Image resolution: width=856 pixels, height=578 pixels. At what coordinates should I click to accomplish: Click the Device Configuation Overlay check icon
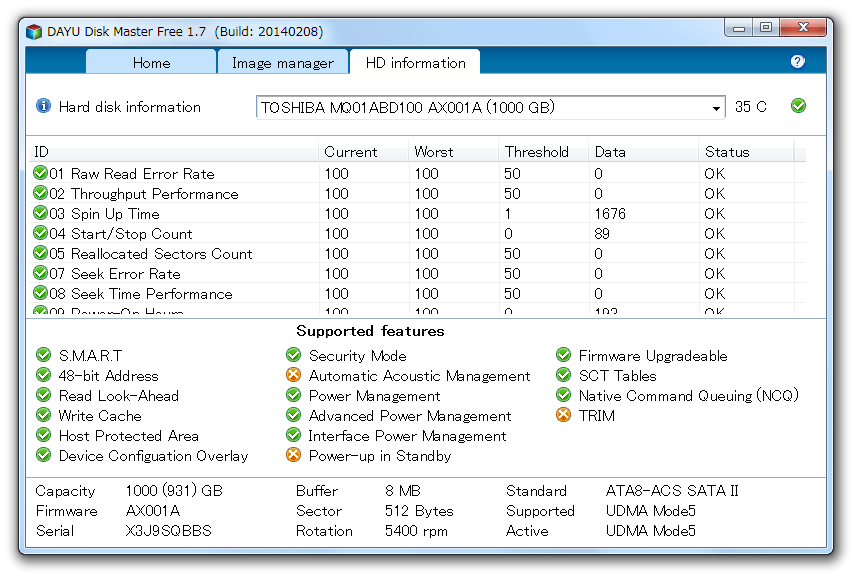[x=43, y=455]
